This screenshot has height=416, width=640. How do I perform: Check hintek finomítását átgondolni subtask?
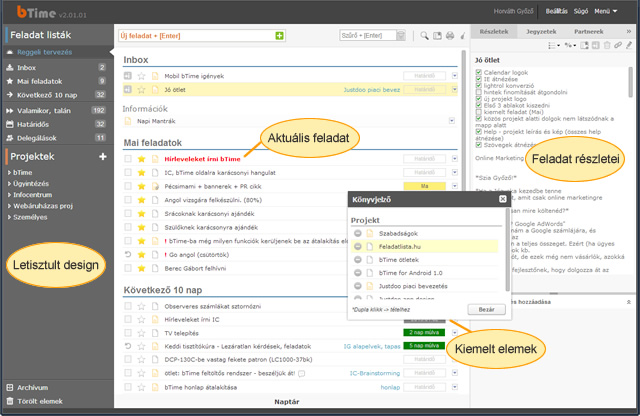(478, 92)
